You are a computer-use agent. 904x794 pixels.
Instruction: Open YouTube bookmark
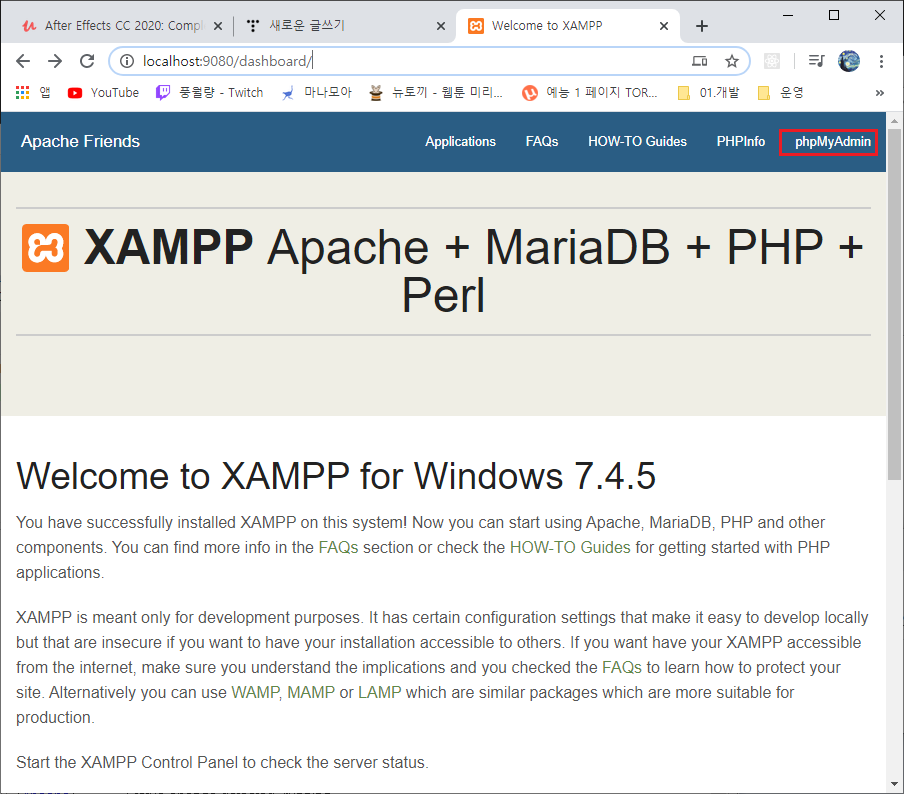click(x=103, y=93)
